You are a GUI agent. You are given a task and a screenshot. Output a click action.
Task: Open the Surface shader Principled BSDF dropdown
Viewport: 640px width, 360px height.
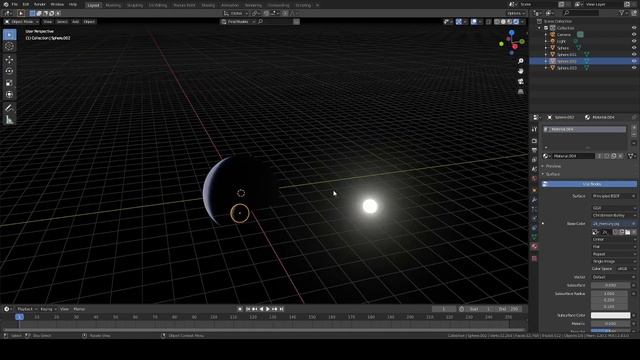614,196
